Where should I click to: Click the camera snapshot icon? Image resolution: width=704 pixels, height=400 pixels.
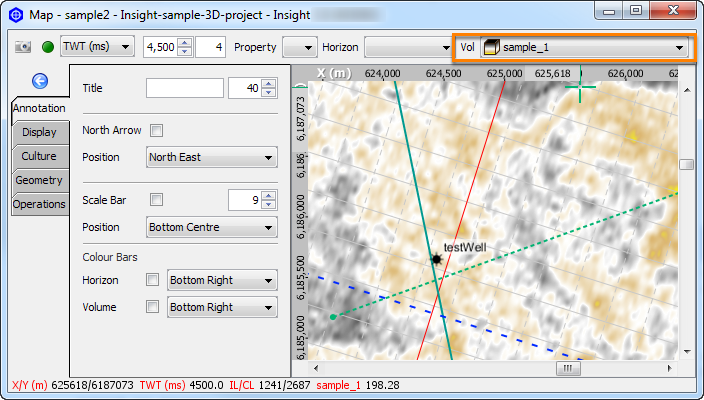[x=23, y=47]
